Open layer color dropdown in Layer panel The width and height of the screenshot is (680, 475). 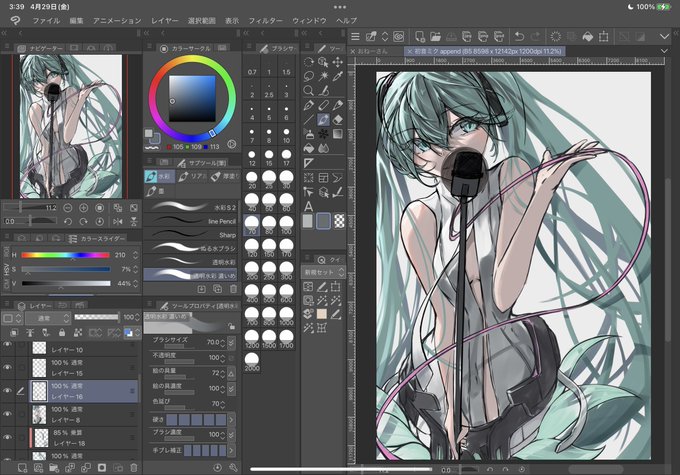click(x=132, y=333)
